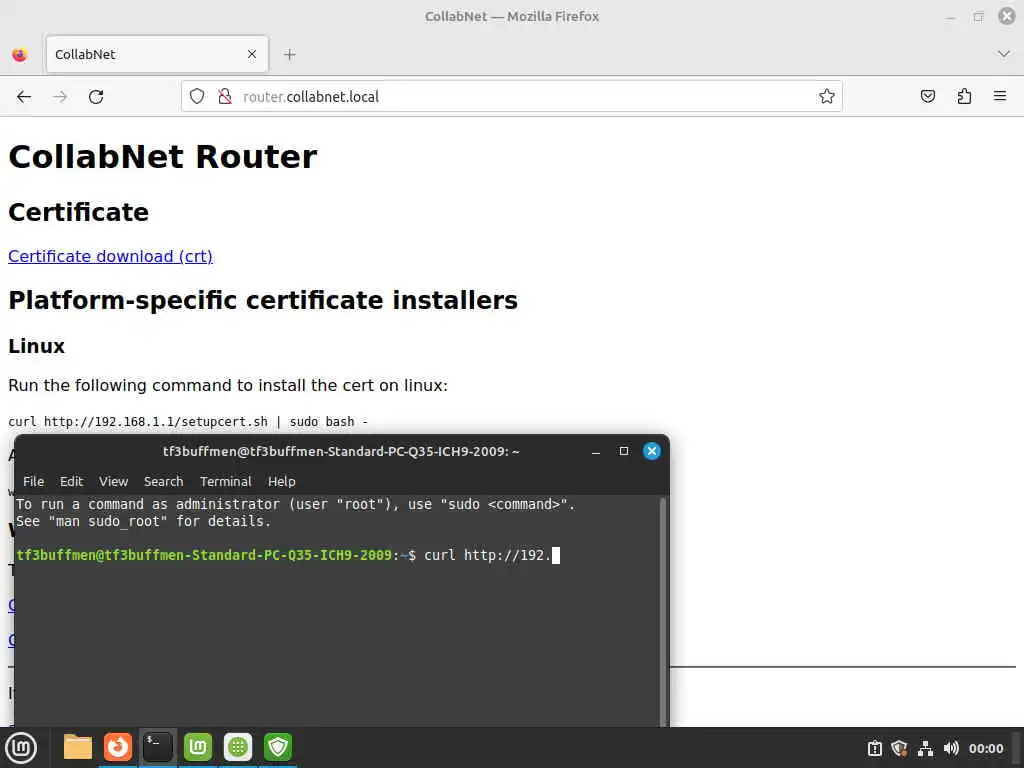Close the CollabNet tab

click(x=251, y=54)
